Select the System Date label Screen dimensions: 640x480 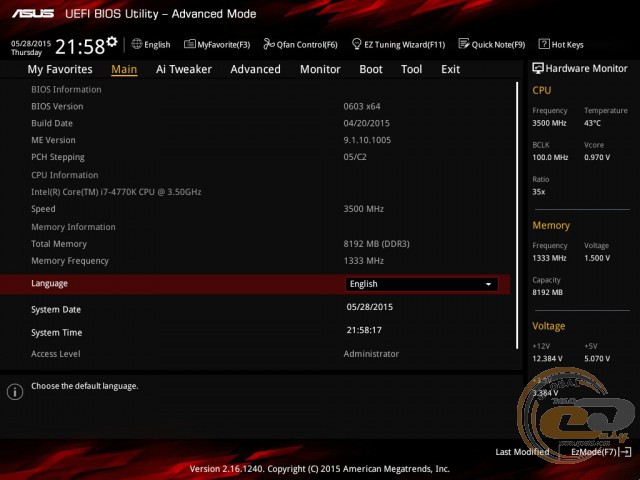point(56,310)
